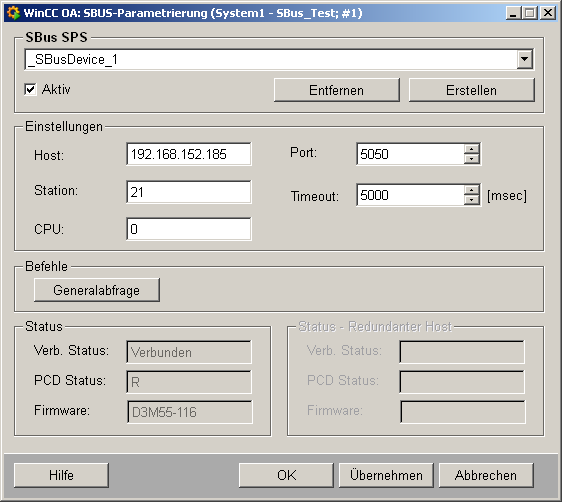Click the Port number field
This screenshot has width=562, height=502.
[411, 154]
